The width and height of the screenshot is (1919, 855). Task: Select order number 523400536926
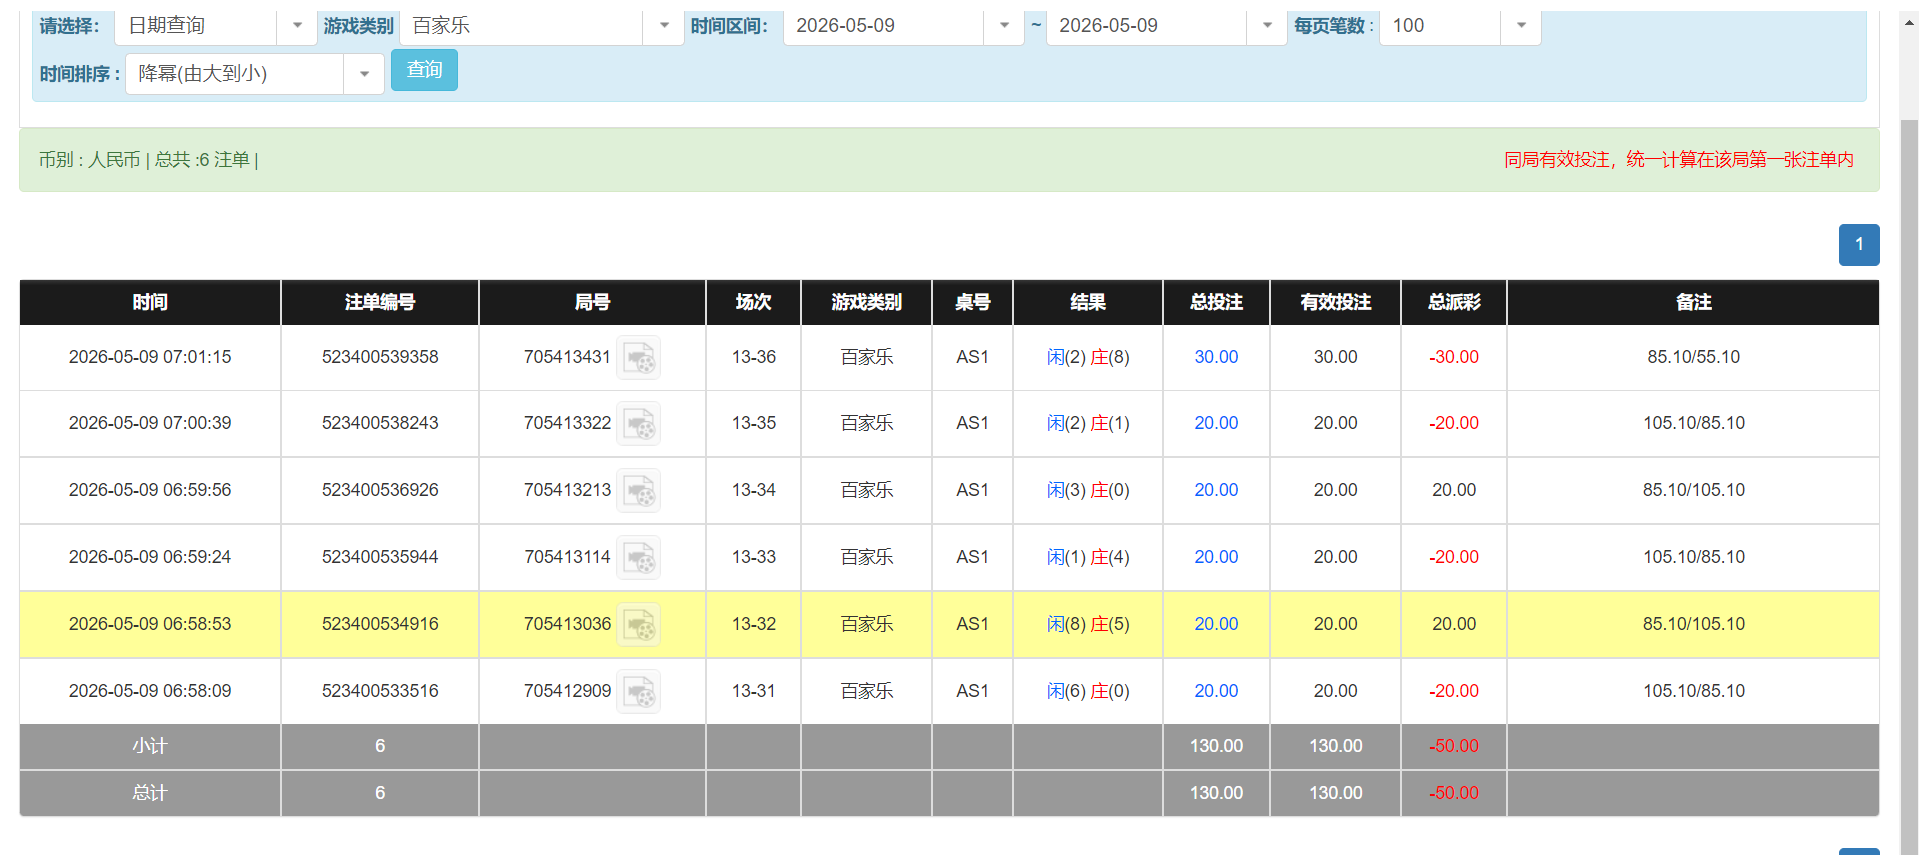(x=380, y=490)
